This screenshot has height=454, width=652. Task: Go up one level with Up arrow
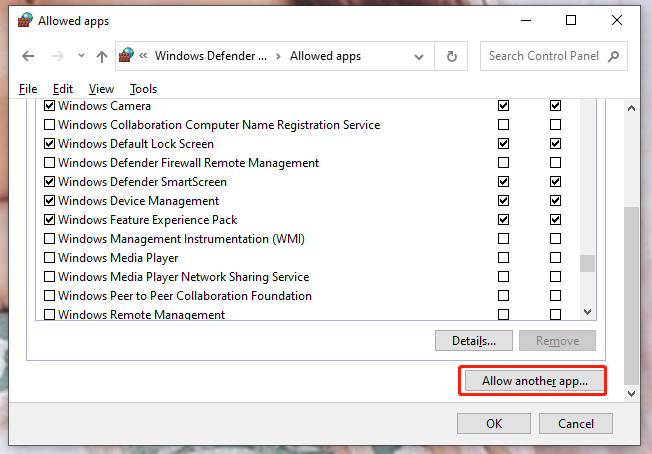coord(102,56)
